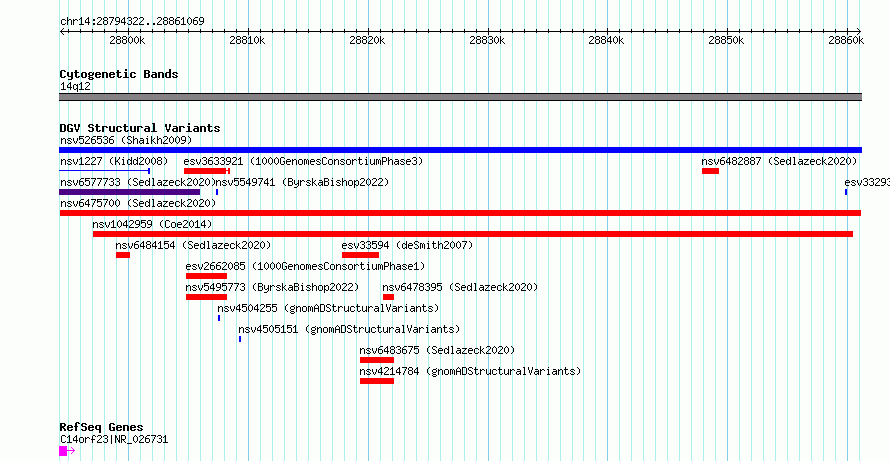Click the small blue nsv5549741 marker
The width and height of the screenshot is (890, 461).
coord(217,192)
